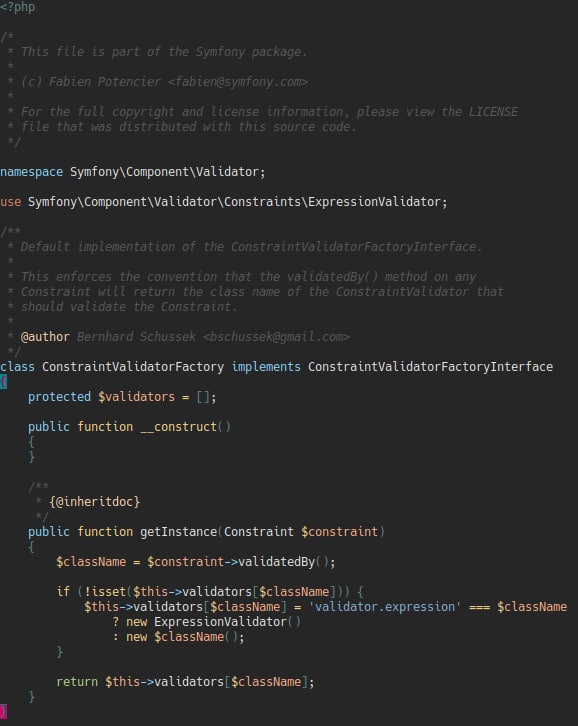Click the 'if' keyword
Image resolution: width=578 pixels, height=726 pixels.
(63, 592)
